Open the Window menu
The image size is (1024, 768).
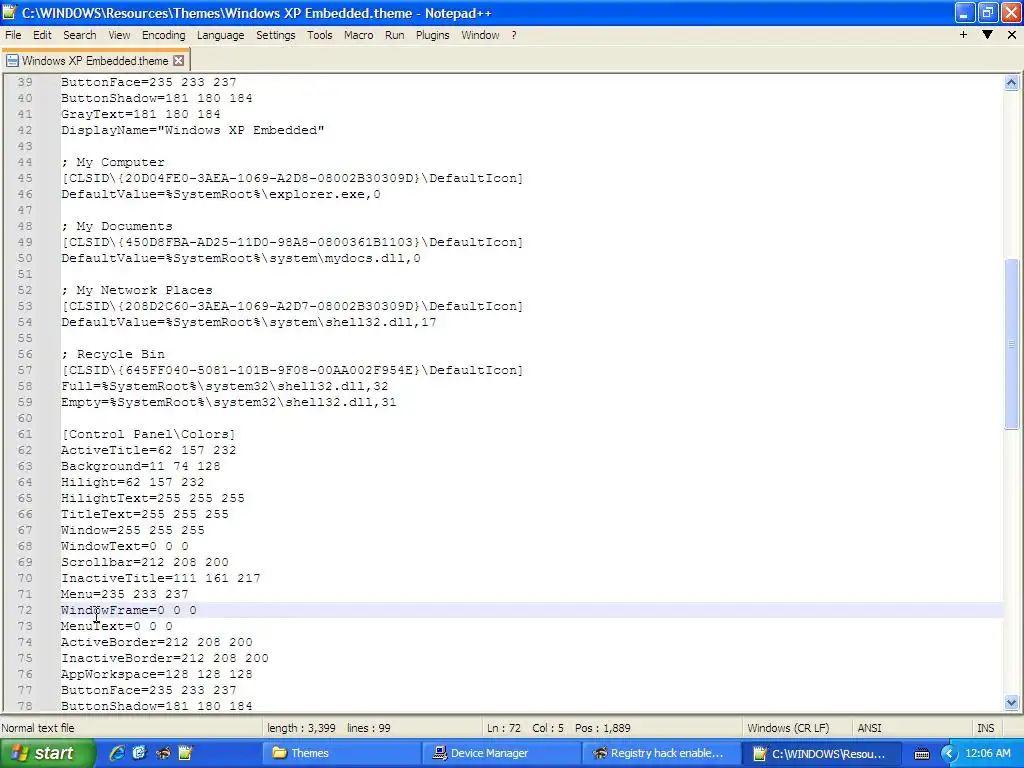coord(480,35)
